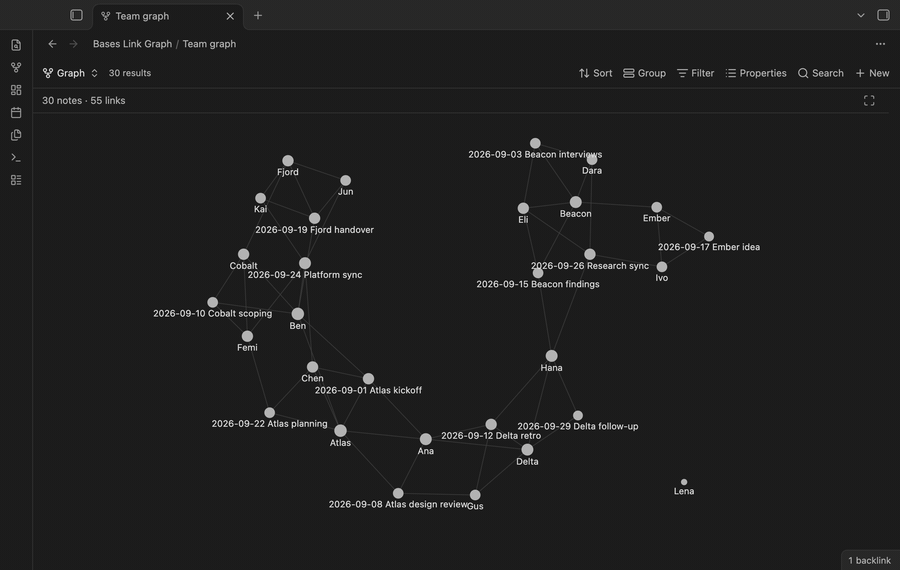Click Team graph breadcrumb
The image size is (900, 570).
point(209,44)
